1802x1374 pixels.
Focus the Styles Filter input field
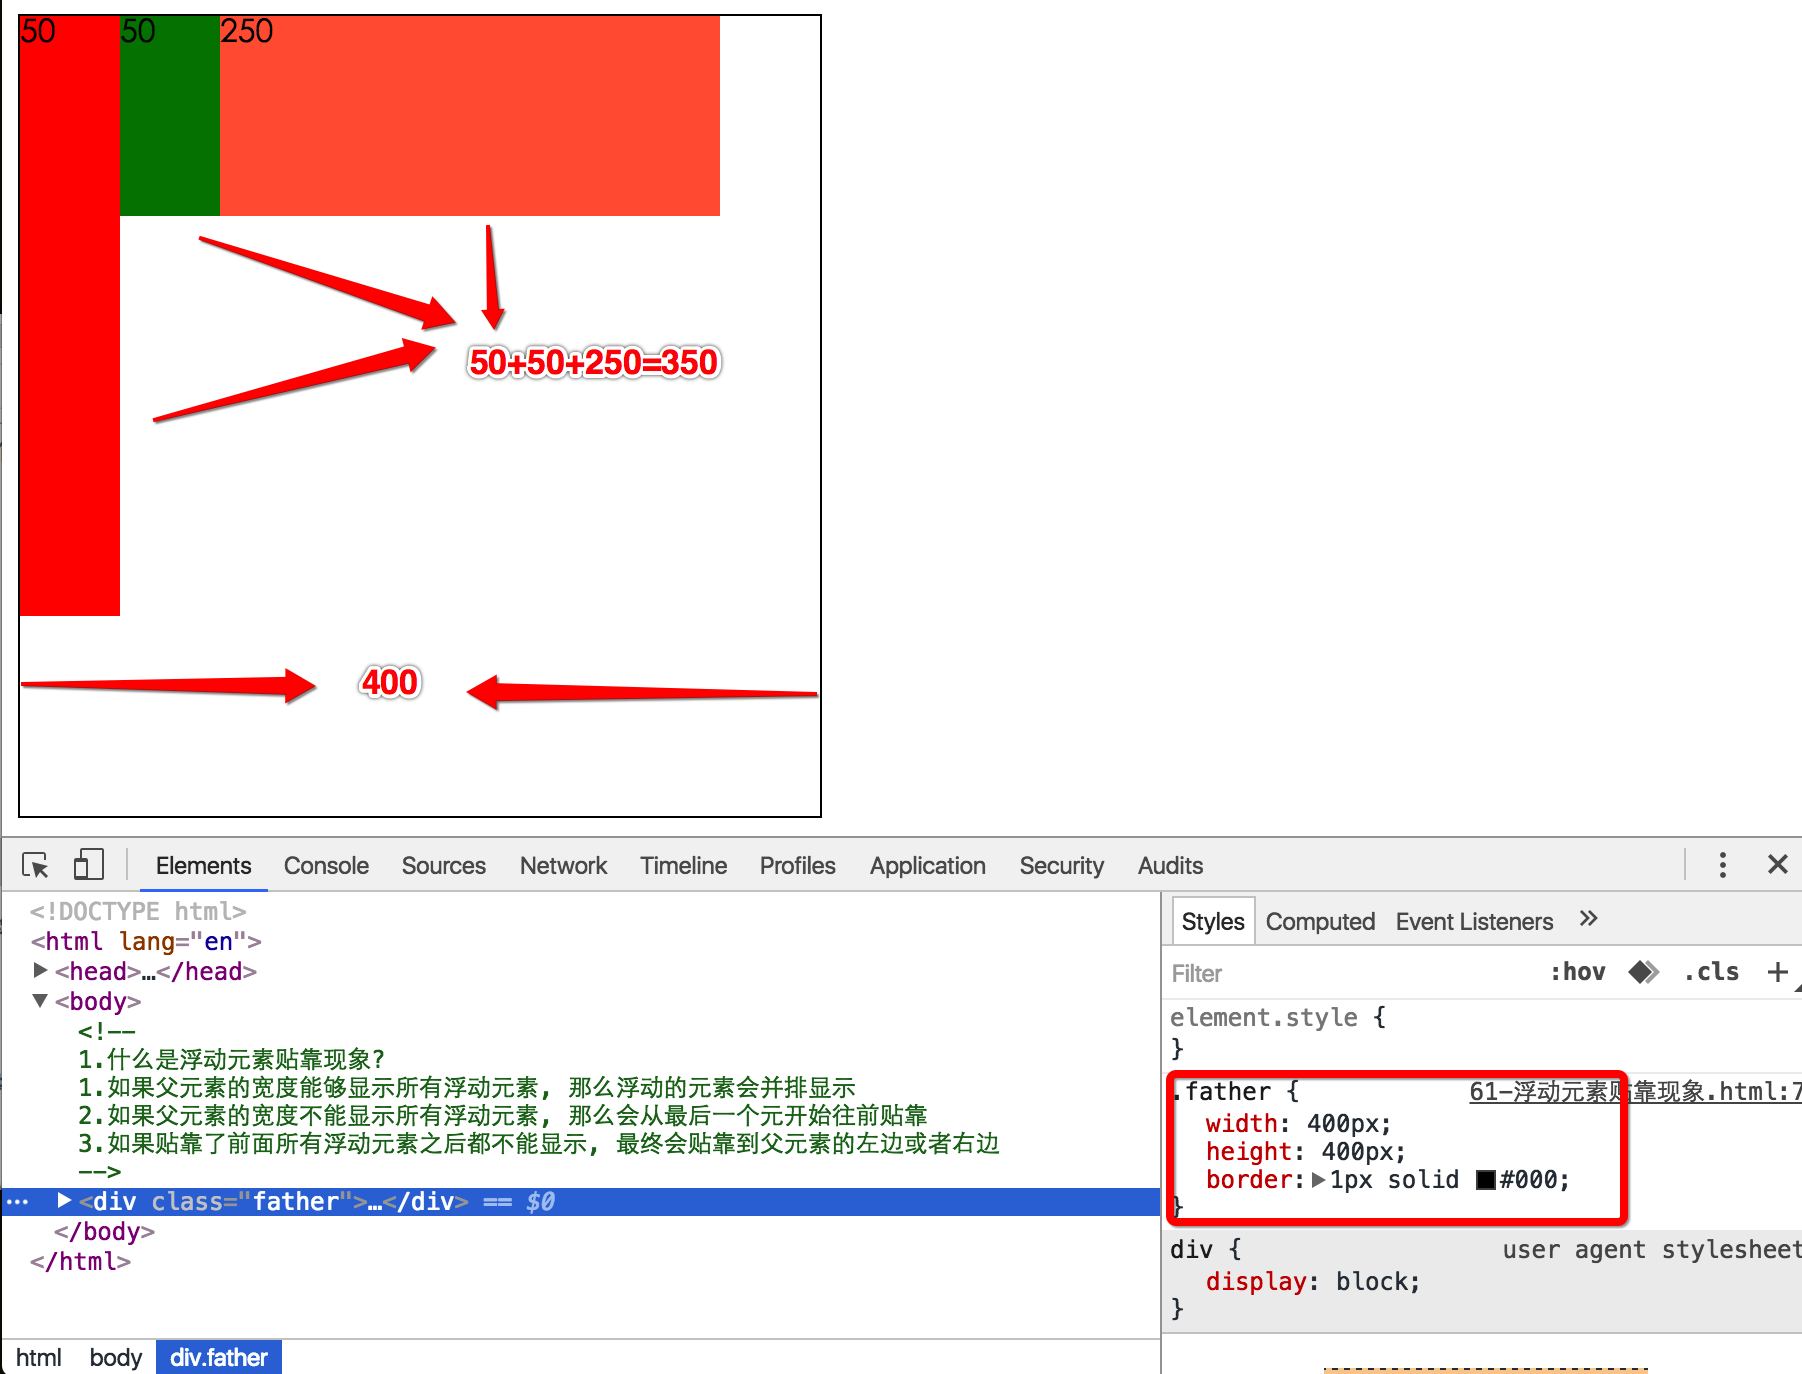point(1350,973)
